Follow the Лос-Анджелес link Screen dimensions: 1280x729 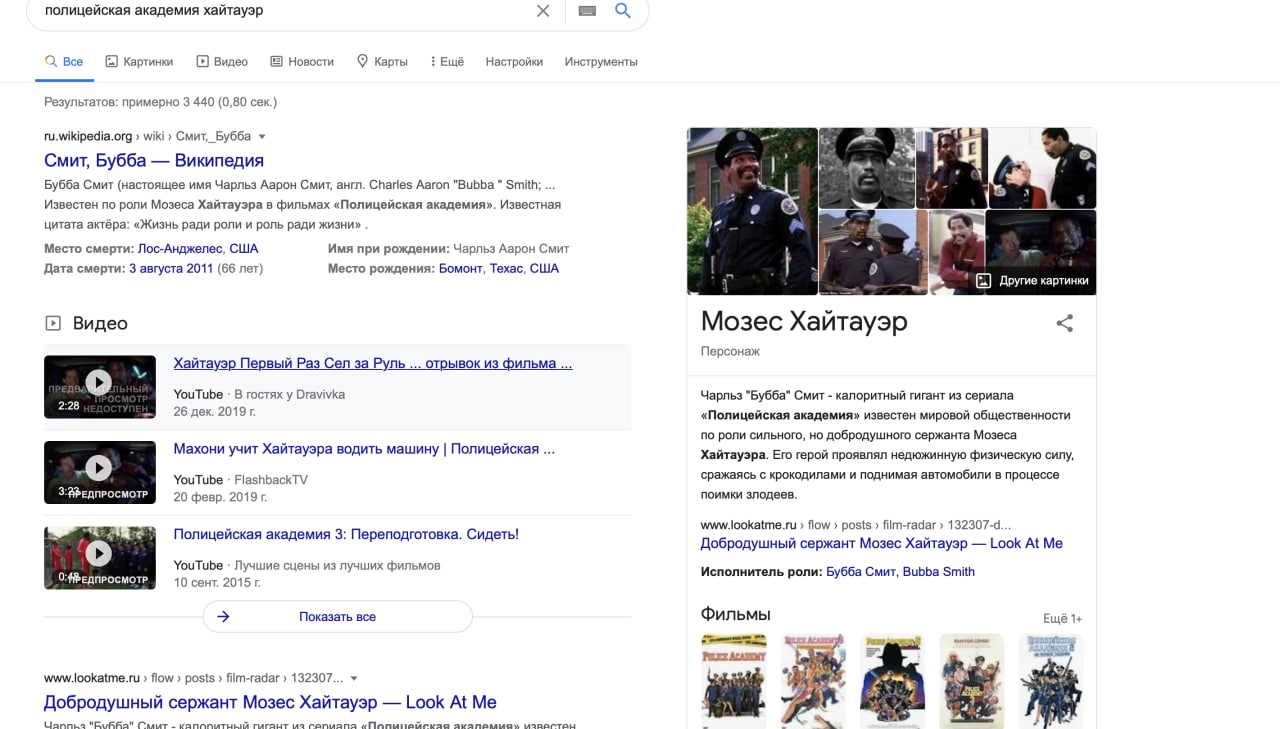[182, 248]
